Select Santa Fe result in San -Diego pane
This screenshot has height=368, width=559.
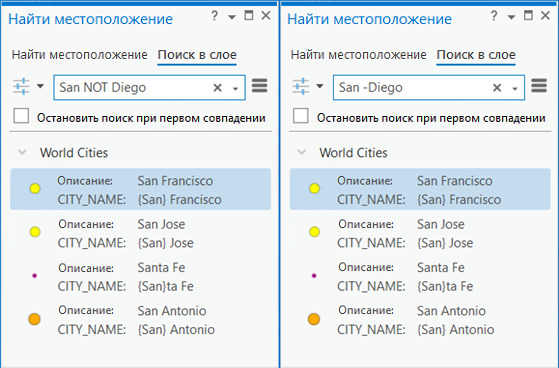tap(420, 277)
